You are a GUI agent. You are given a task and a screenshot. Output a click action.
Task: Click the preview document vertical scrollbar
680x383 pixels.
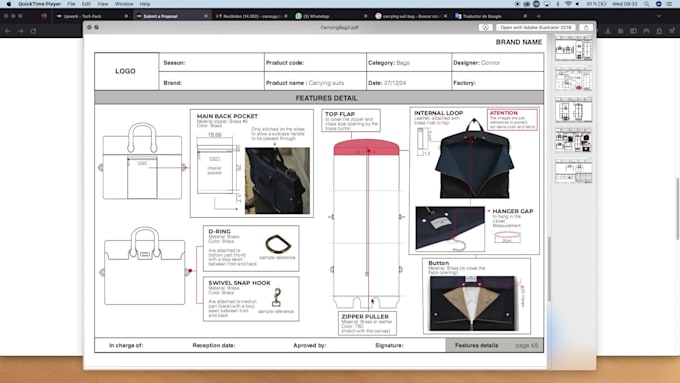[x=549, y=269]
